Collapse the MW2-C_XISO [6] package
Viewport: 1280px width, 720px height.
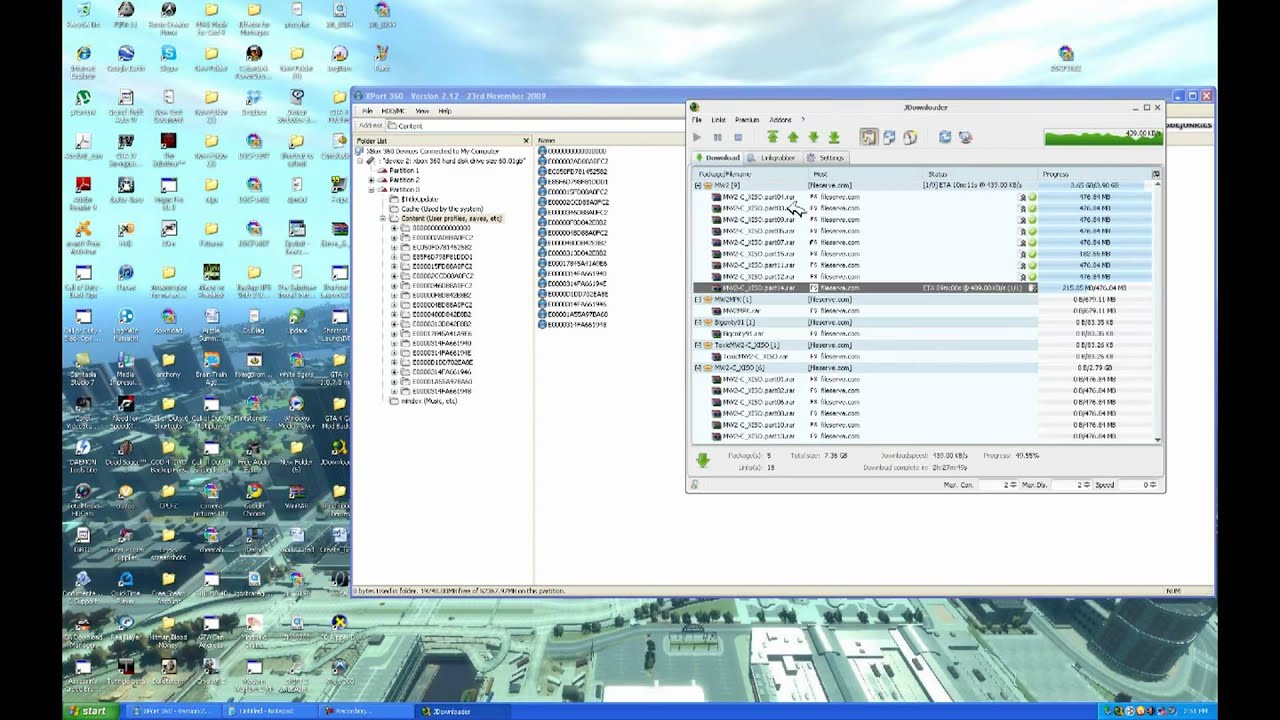pyautogui.click(x=698, y=368)
